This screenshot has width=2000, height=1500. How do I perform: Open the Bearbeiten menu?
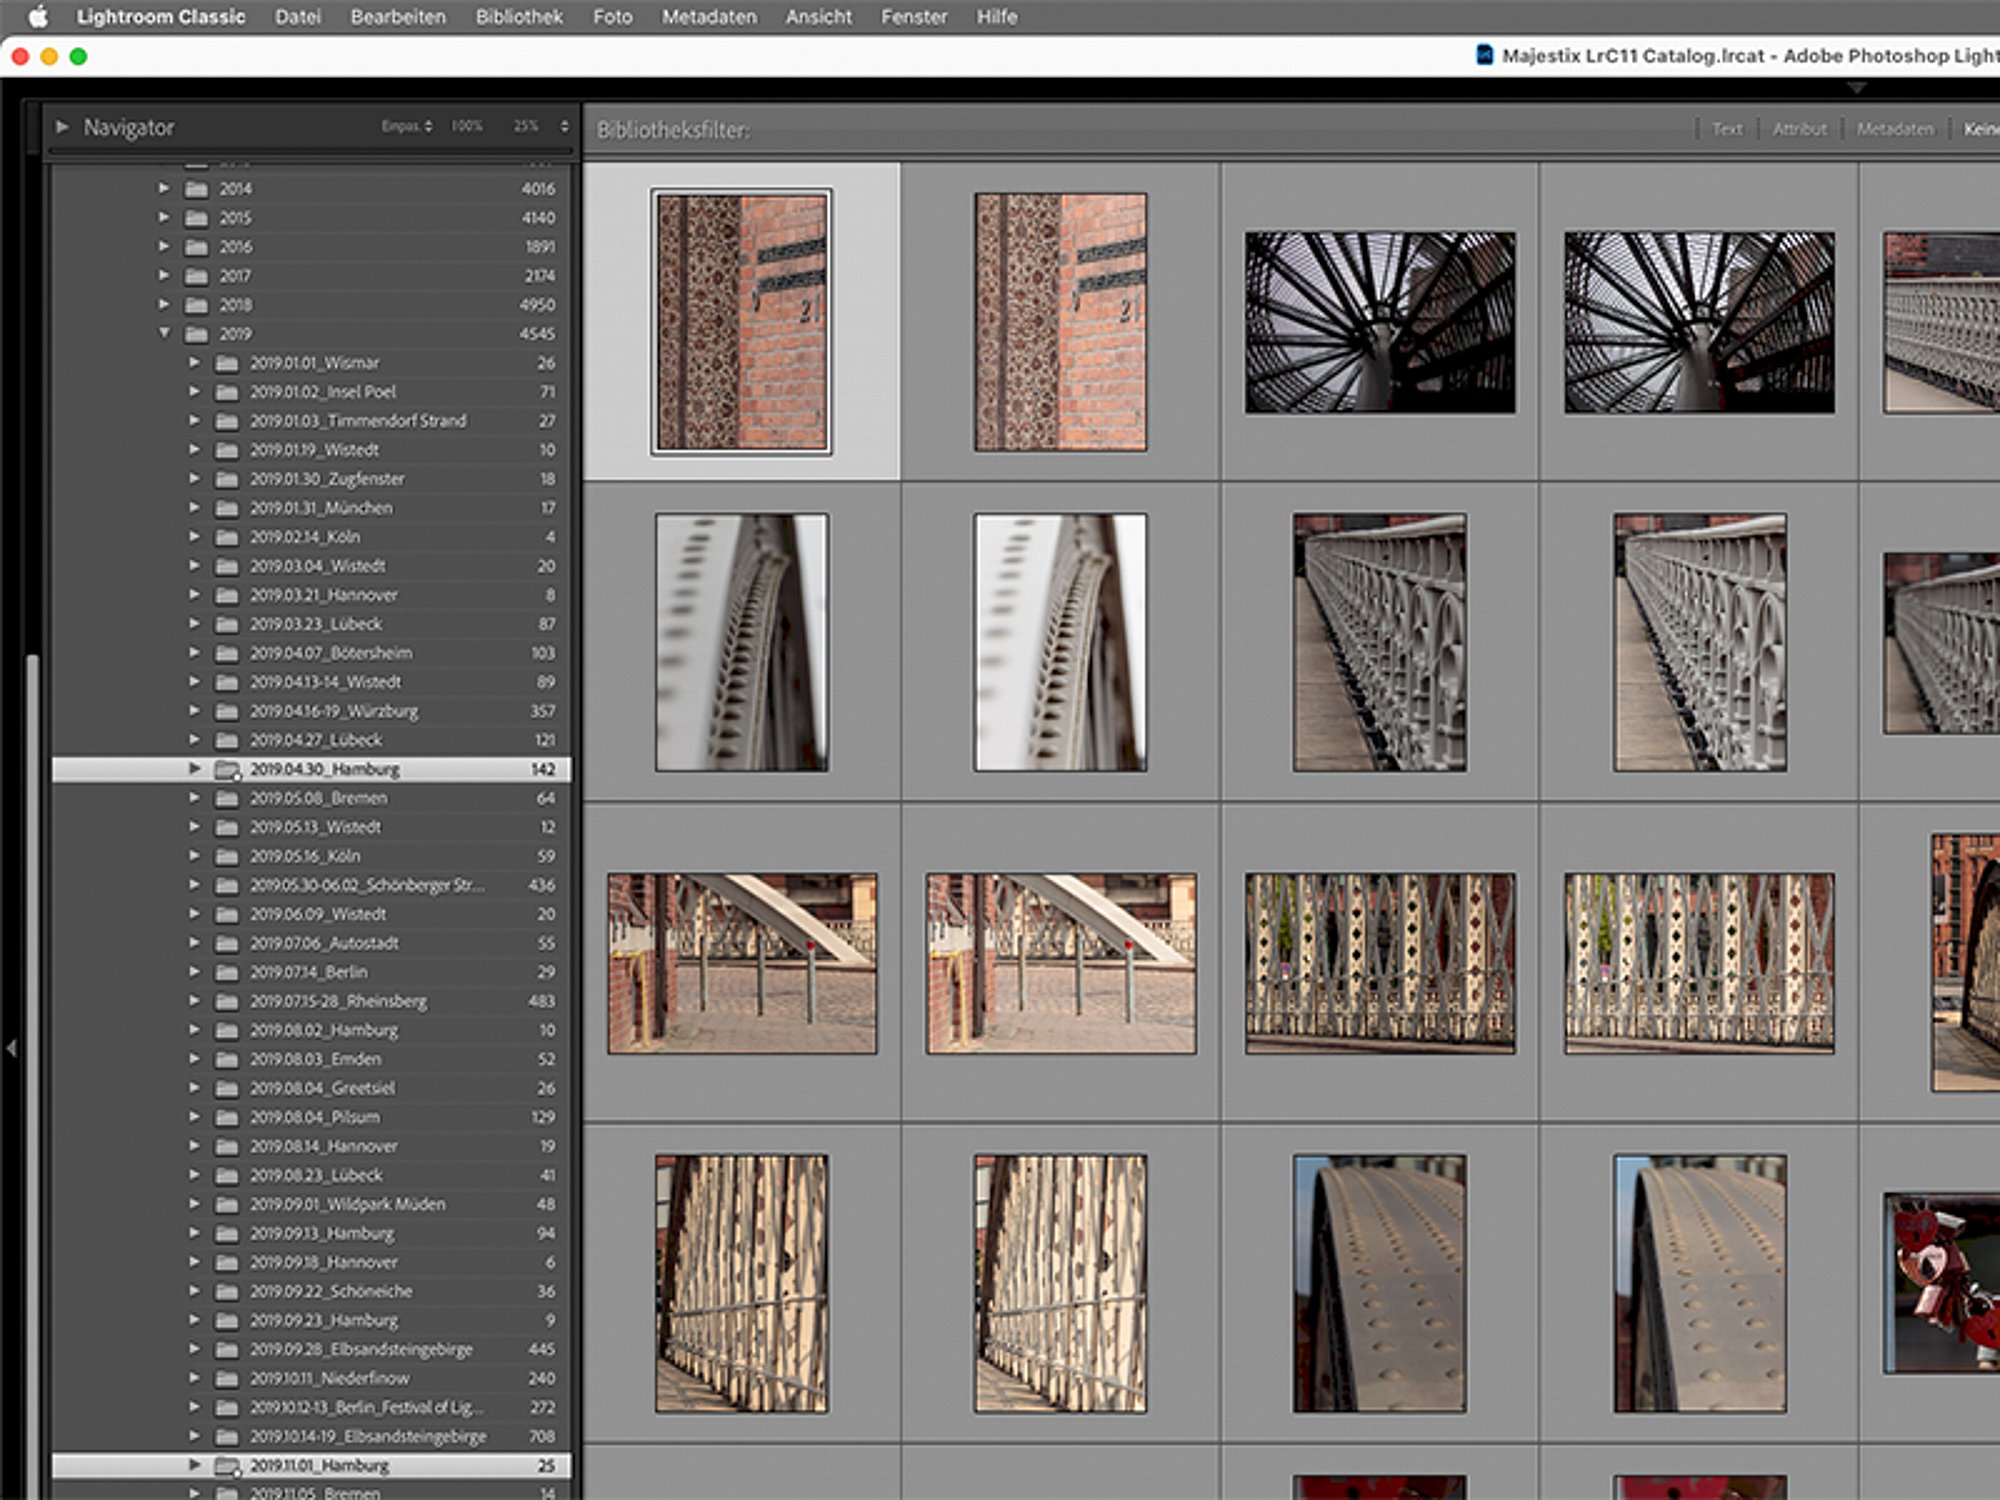point(398,17)
